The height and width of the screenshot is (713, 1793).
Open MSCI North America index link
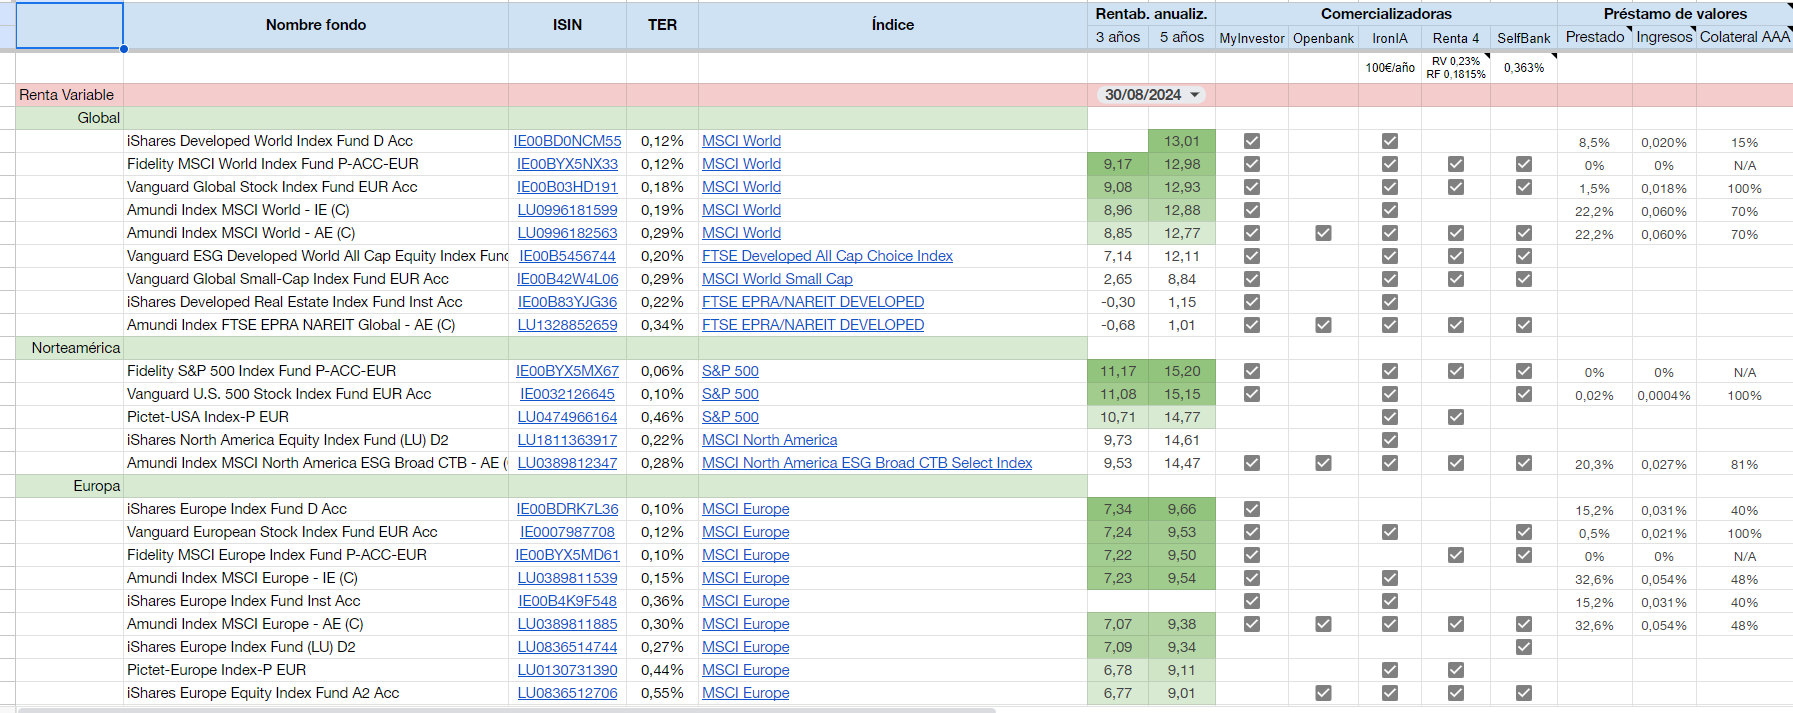769,440
